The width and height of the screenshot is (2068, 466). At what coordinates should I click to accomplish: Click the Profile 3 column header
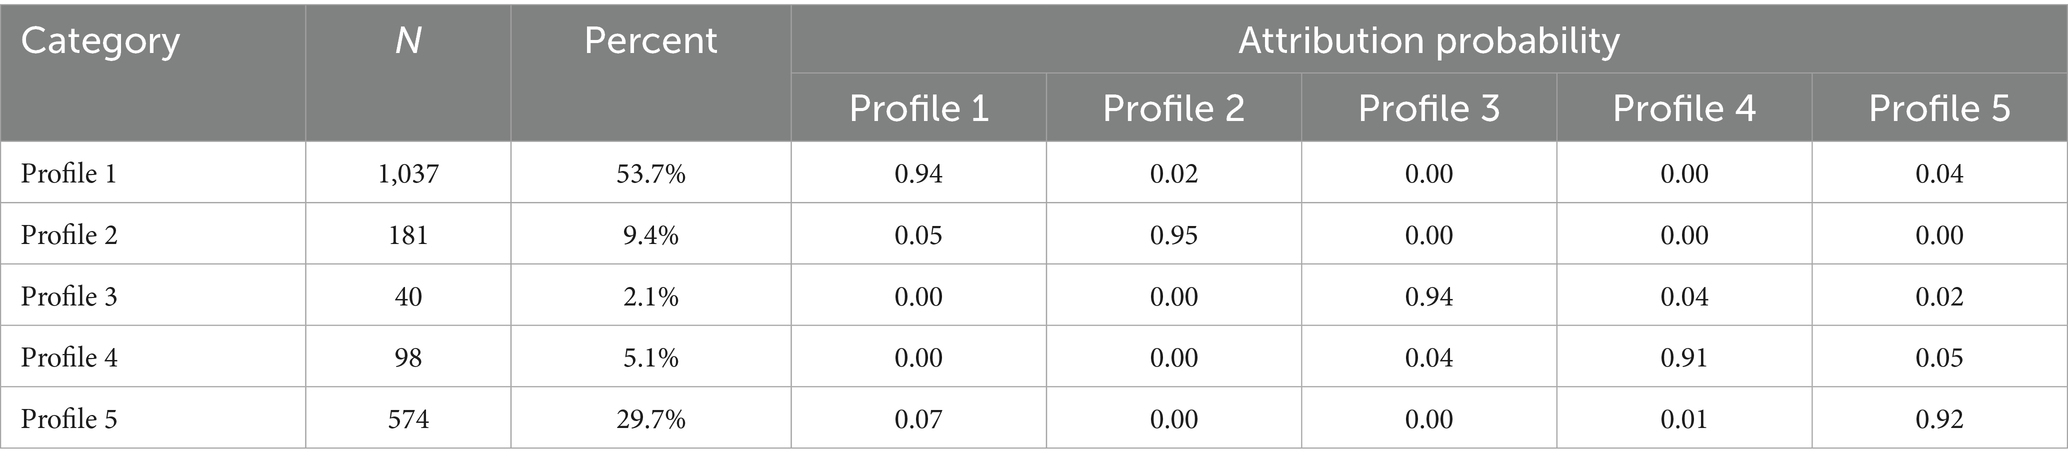tap(1428, 109)
